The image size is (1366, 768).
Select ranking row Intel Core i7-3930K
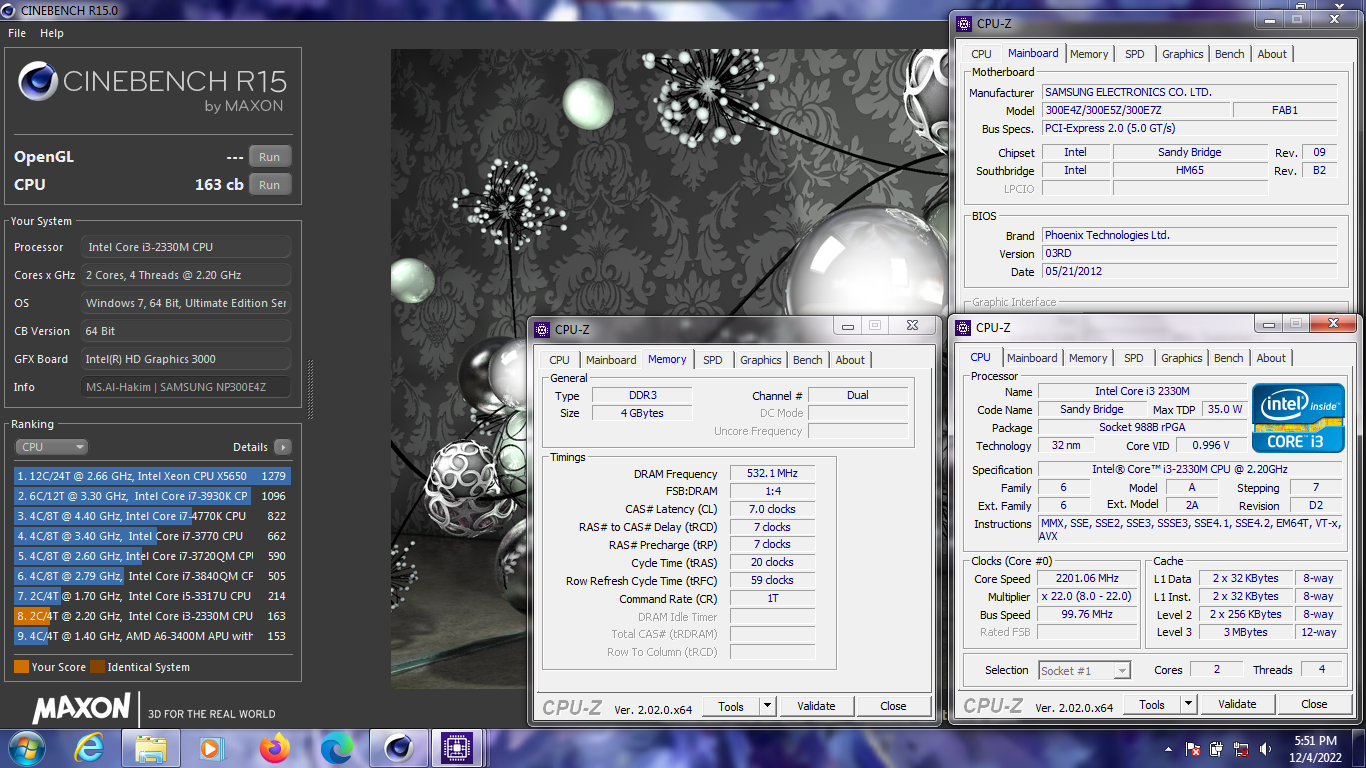(151, 496)
